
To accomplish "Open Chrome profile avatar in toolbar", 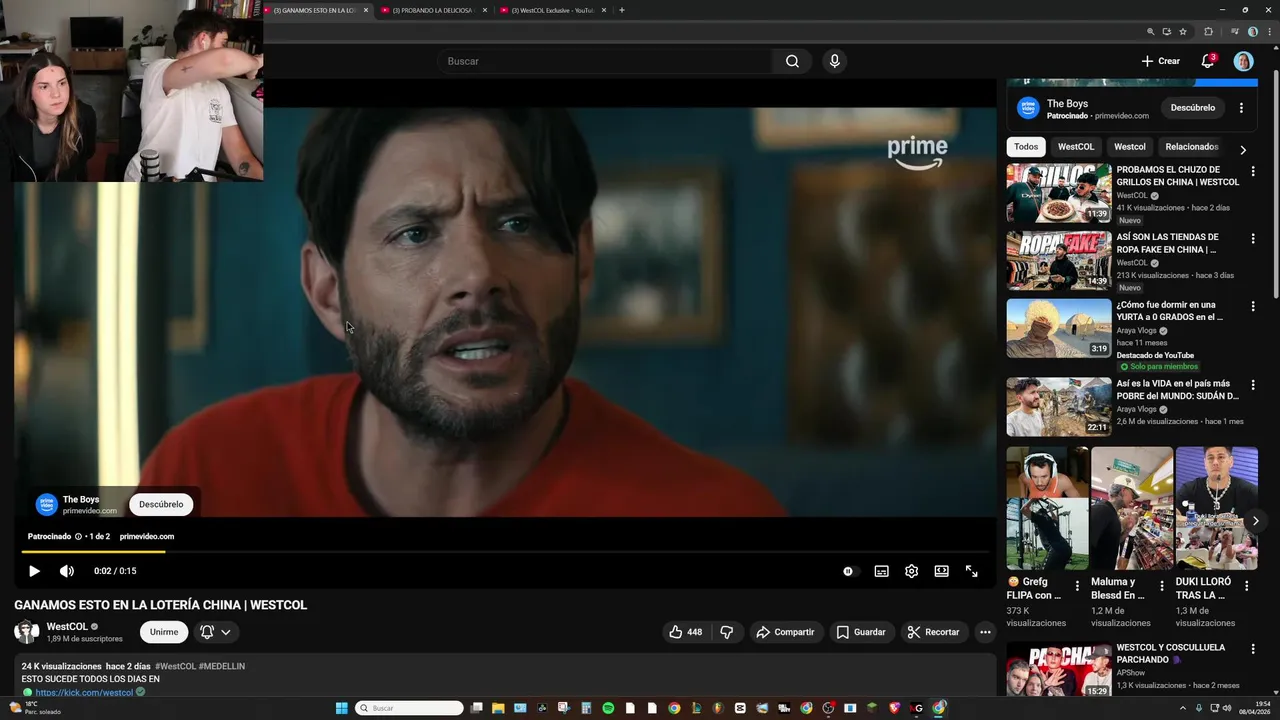I will click(1252, 32).
